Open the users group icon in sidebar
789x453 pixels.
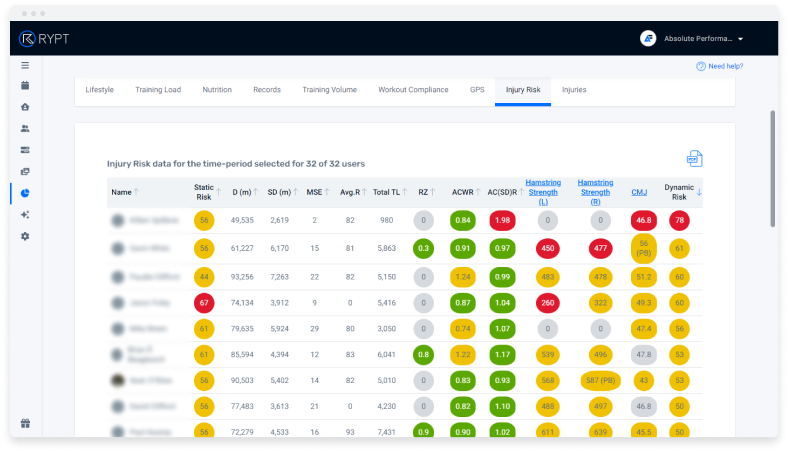click(25, 128)
